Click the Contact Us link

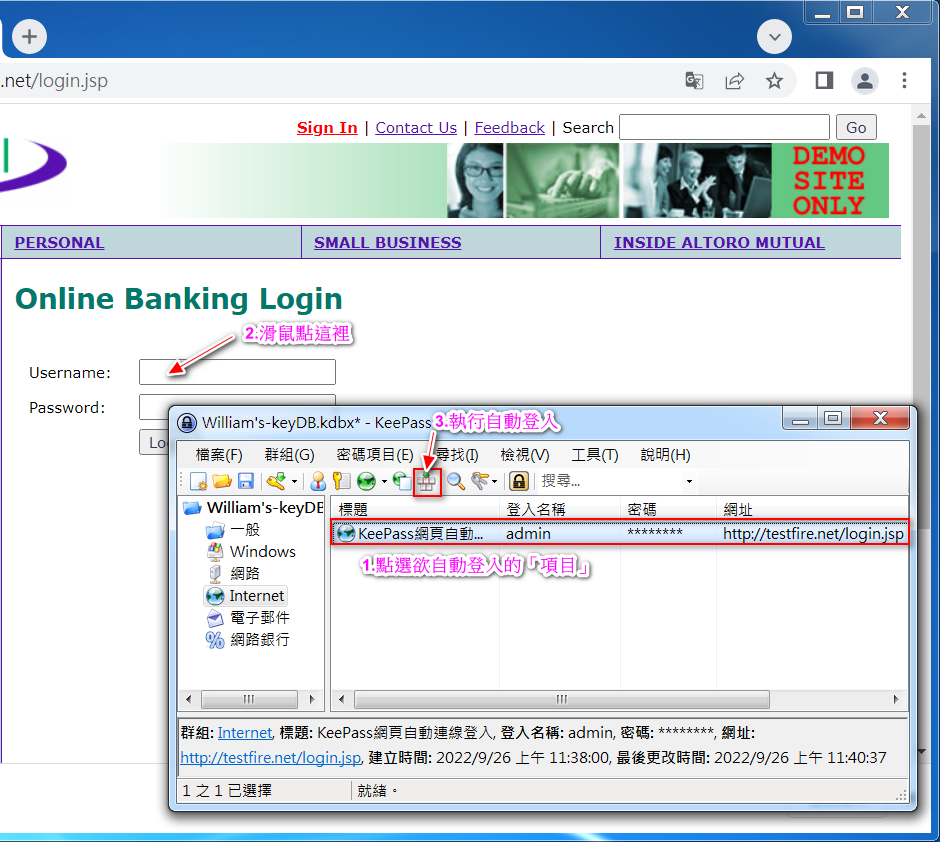point(416,128)
